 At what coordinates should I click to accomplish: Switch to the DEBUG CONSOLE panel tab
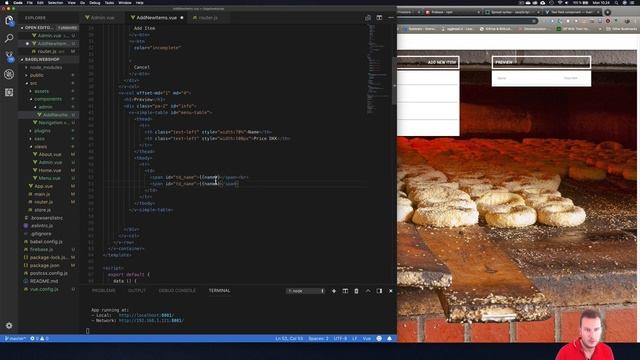[177, 291]
